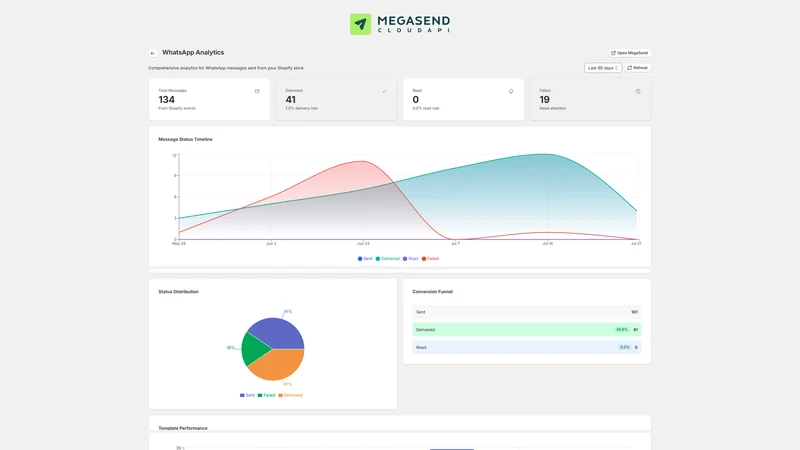
Task: Click the Delivered count 41 on card
Action: pyautogui.click(x=290, y=99)
